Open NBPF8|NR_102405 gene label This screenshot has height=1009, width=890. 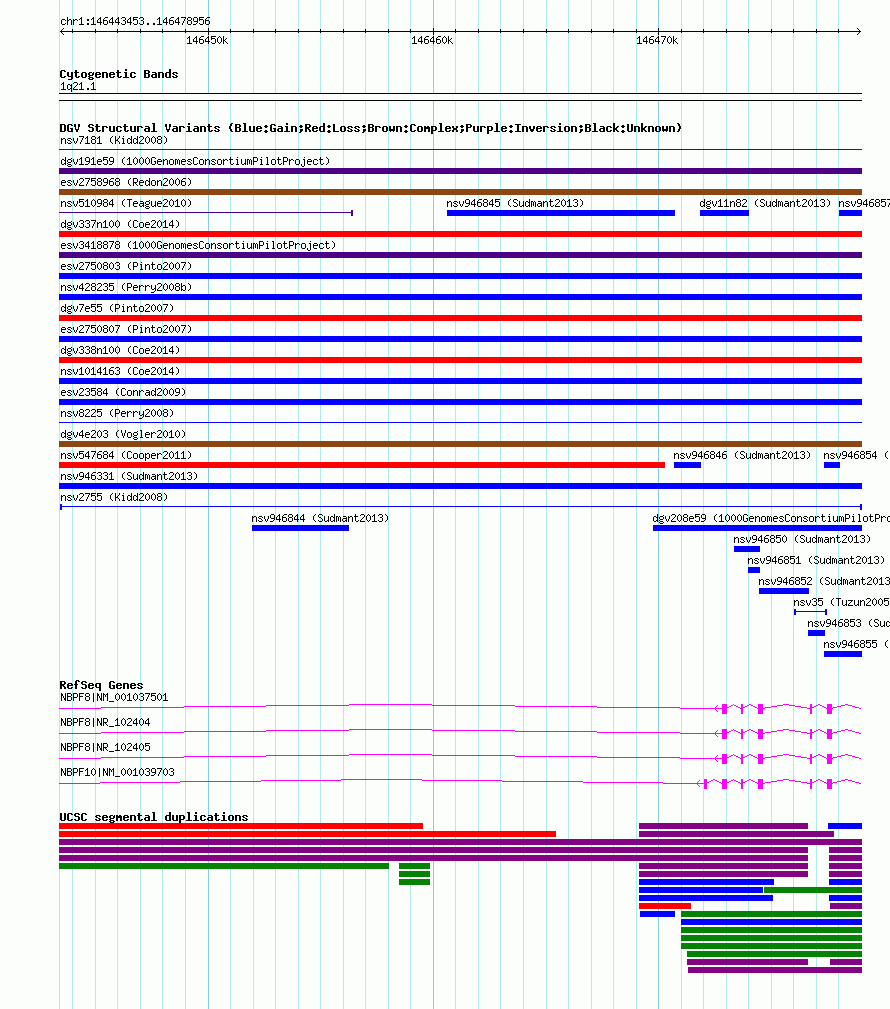click(105, 748)
